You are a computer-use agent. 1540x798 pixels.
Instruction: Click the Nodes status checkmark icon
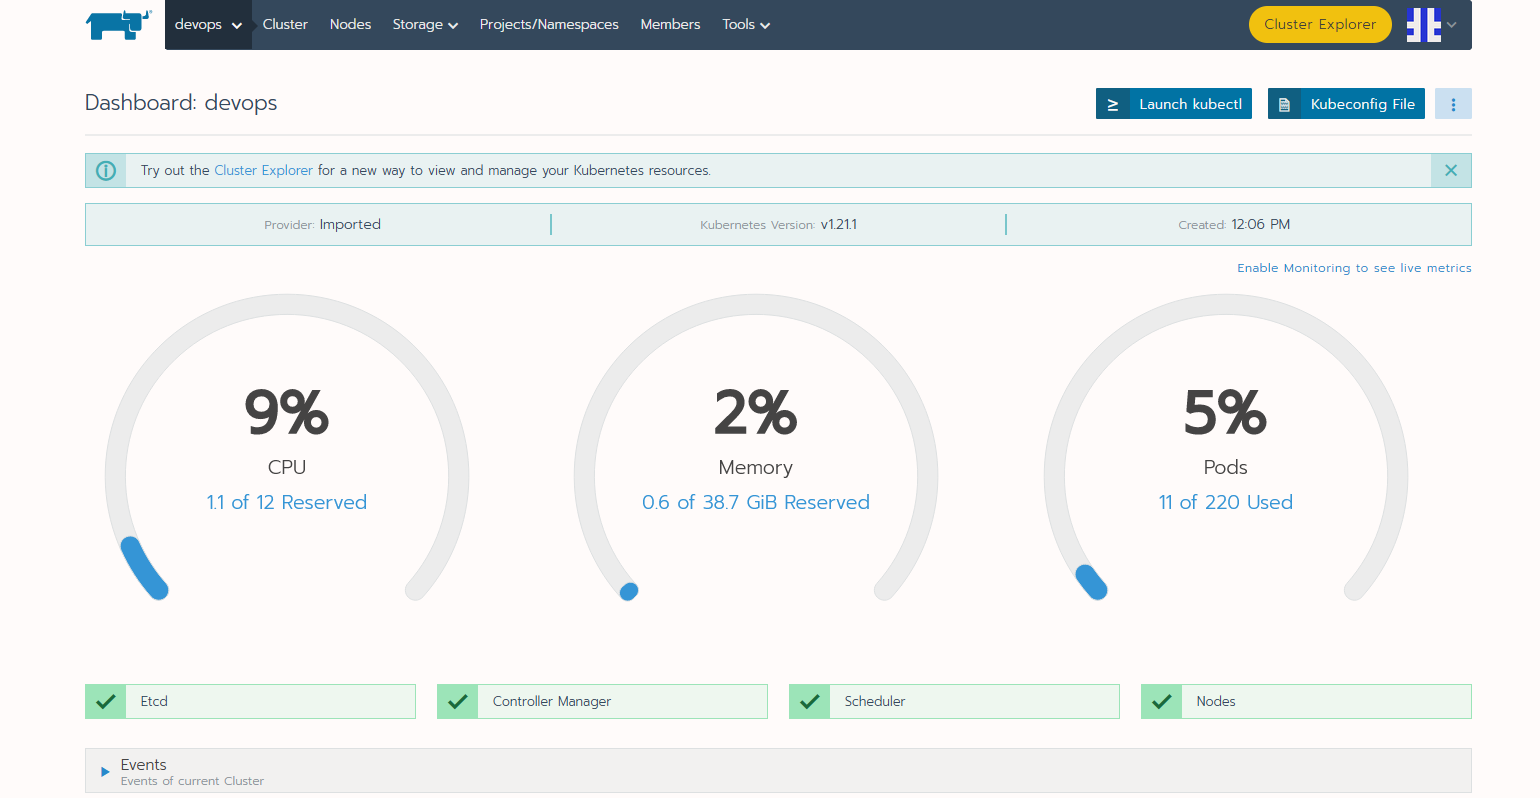1162,701
